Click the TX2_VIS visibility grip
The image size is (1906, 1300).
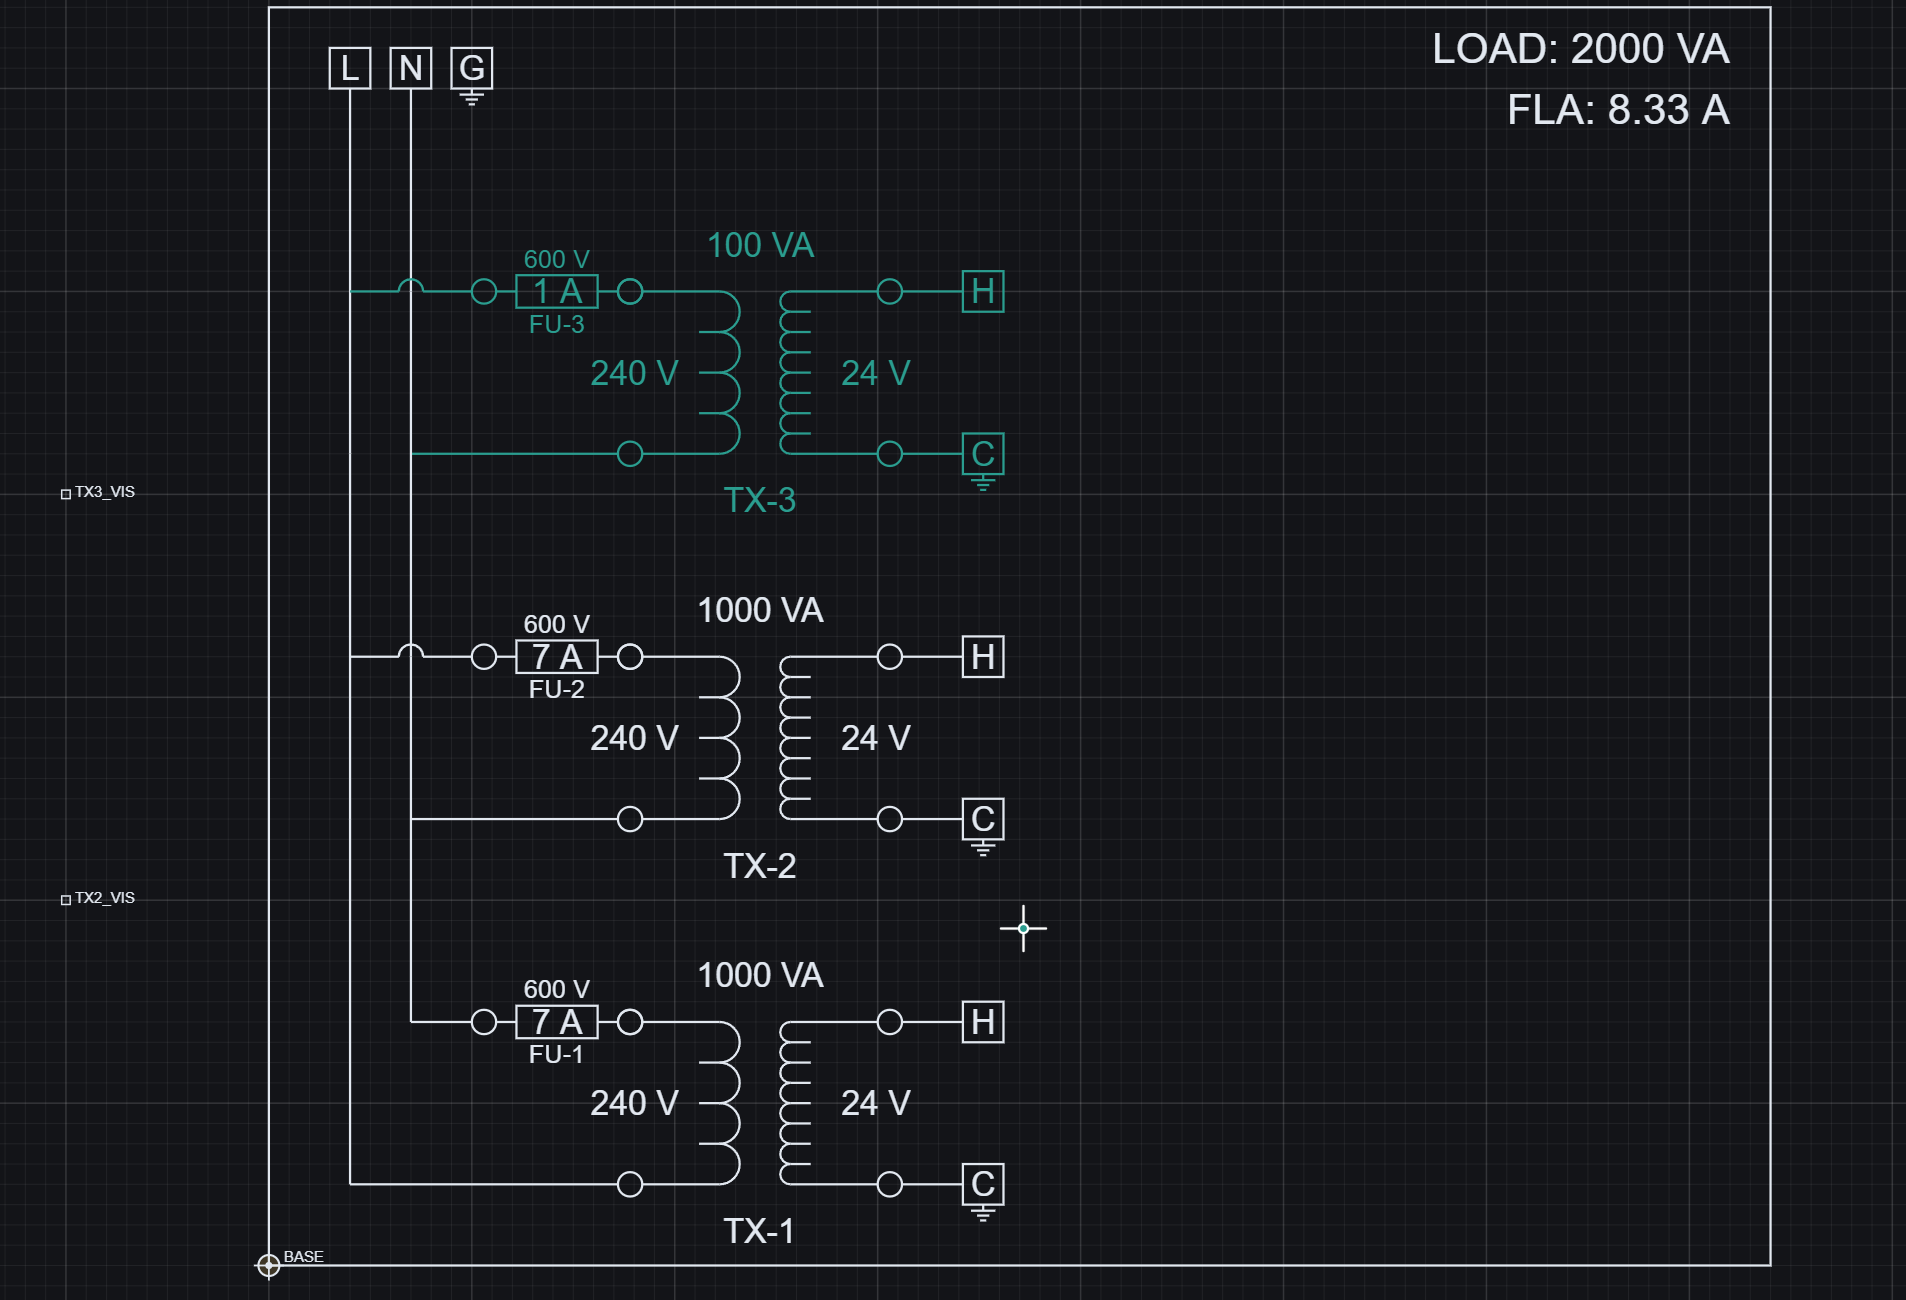tap(66, 900)
